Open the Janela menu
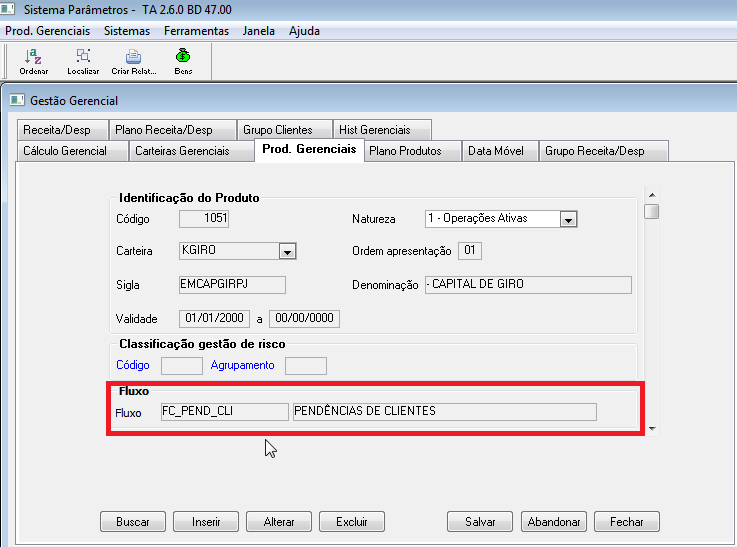 (259, 31)
